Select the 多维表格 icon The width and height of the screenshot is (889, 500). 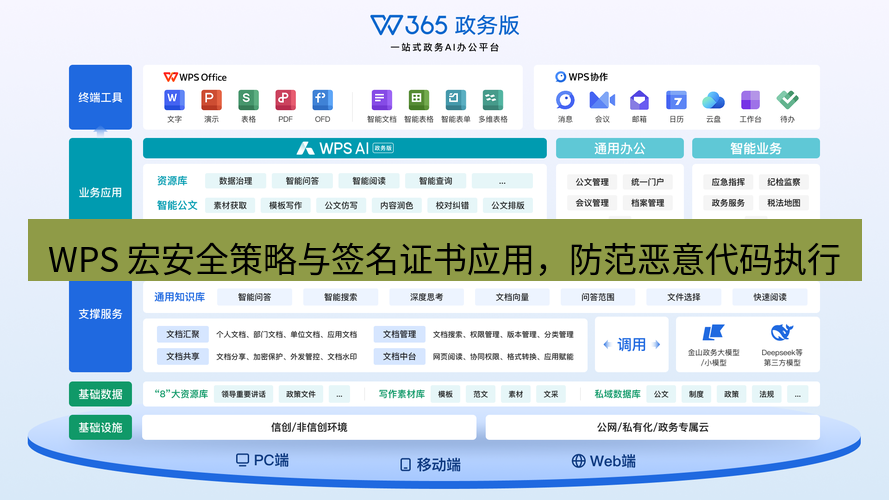point(493,100)
